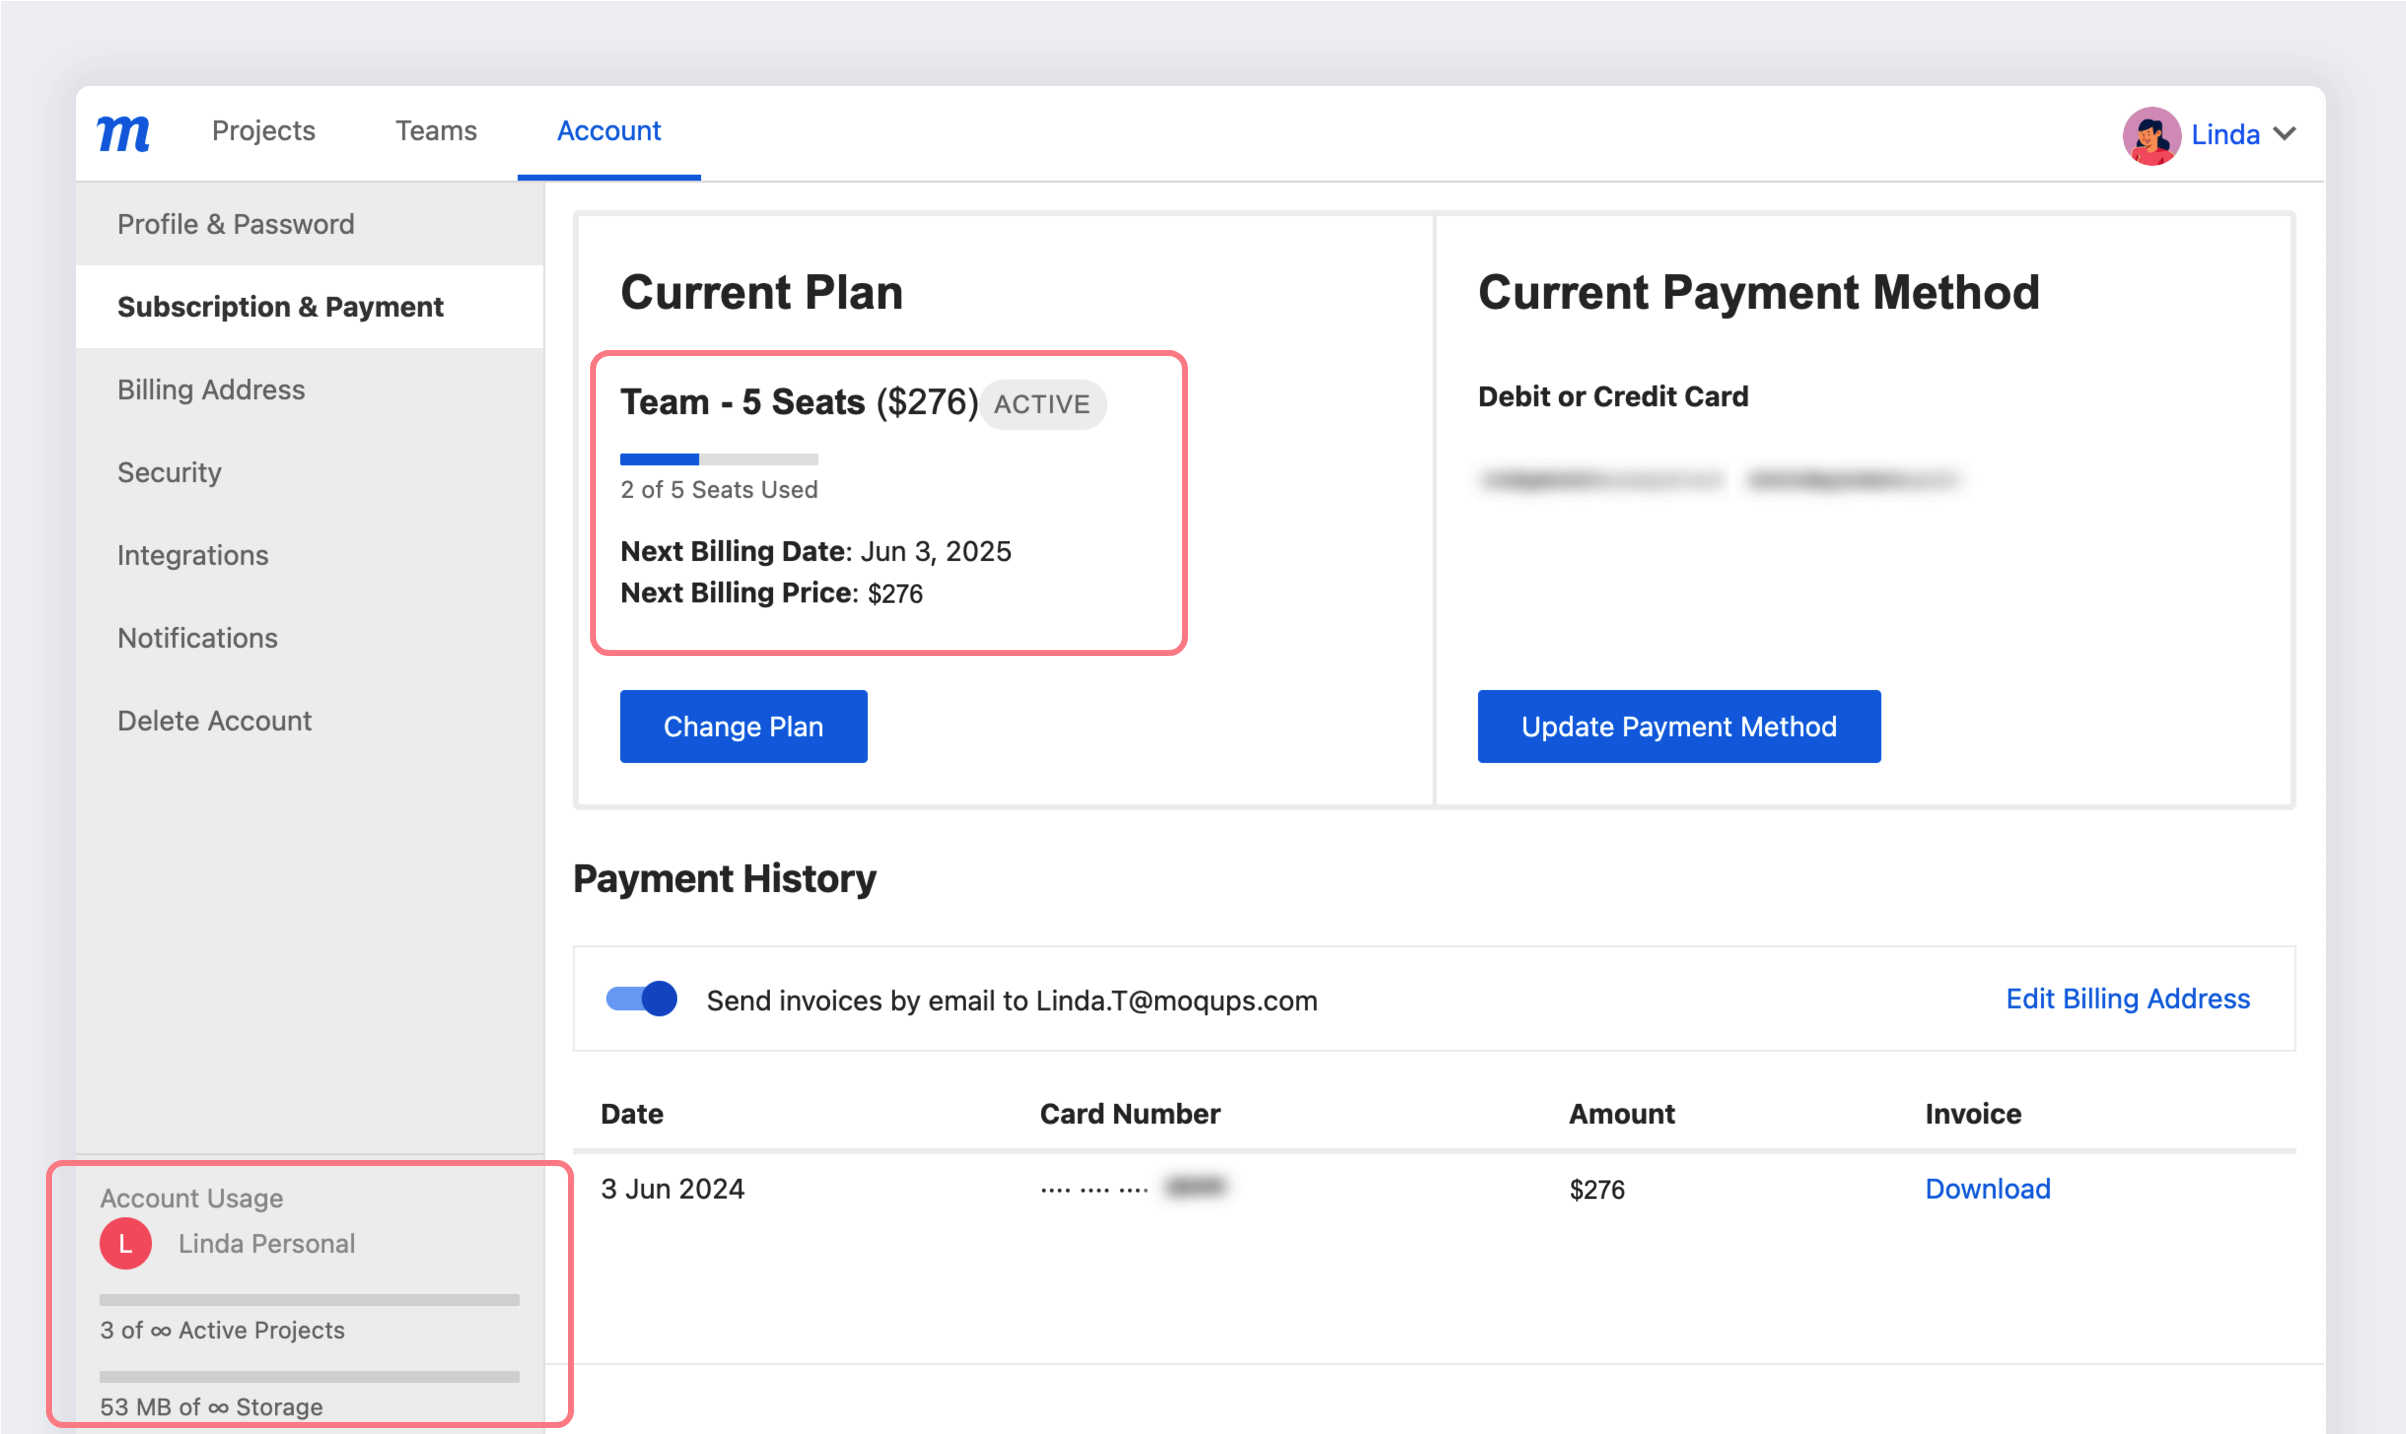Select the Delete Account option
This screenshot has width=2406, height=1434.
coord(215,720)
